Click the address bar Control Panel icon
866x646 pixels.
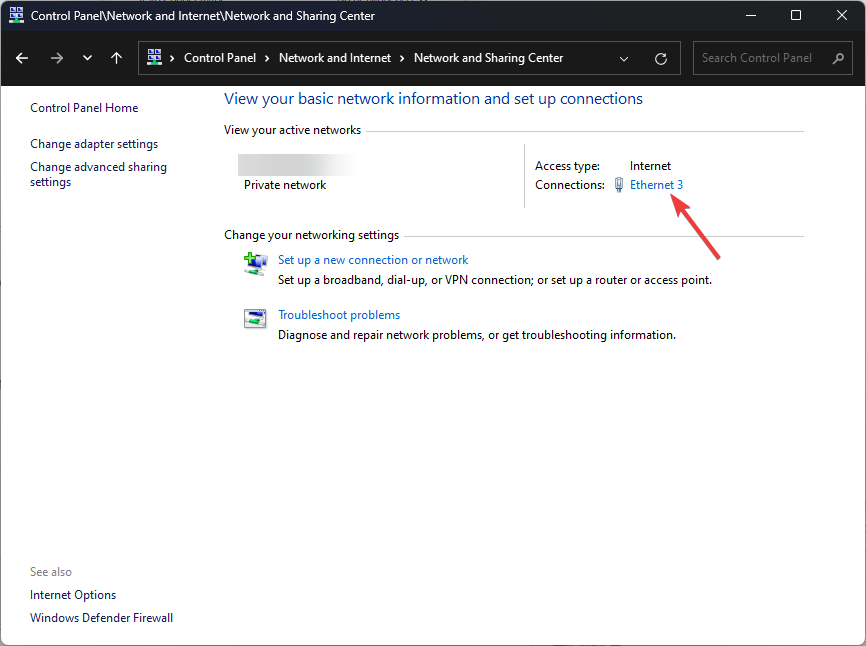pyautogui.click(x=155, y=58)
